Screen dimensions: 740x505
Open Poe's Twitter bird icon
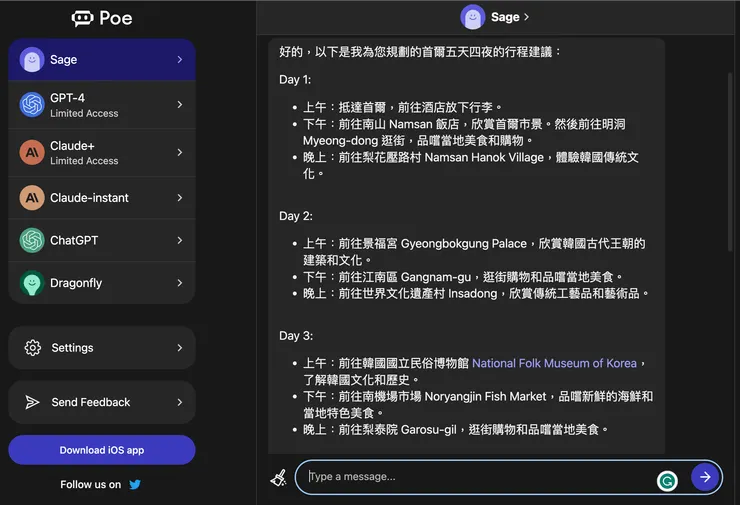click(135, 484)
